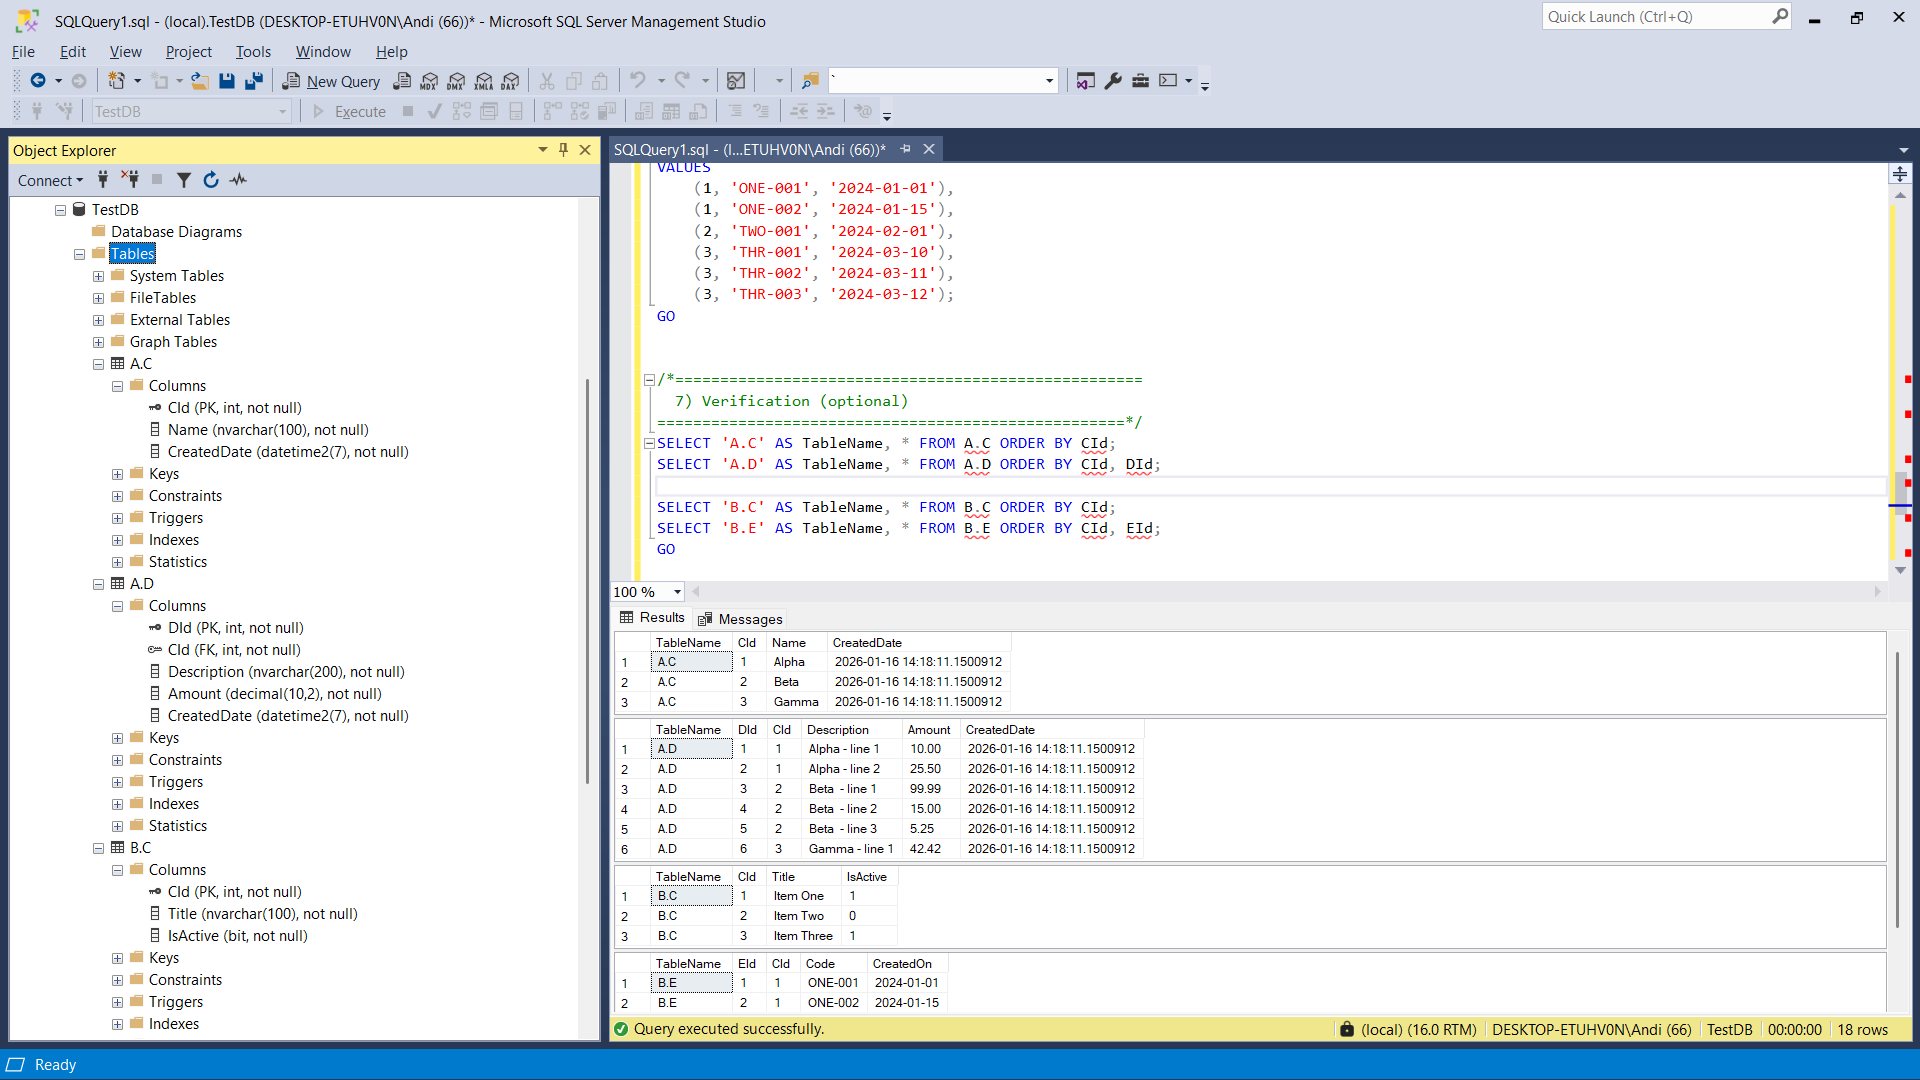Click Refresh in Object Explorer toolbar
This screenshot has height=1080, width=1920.
(211, 180)
